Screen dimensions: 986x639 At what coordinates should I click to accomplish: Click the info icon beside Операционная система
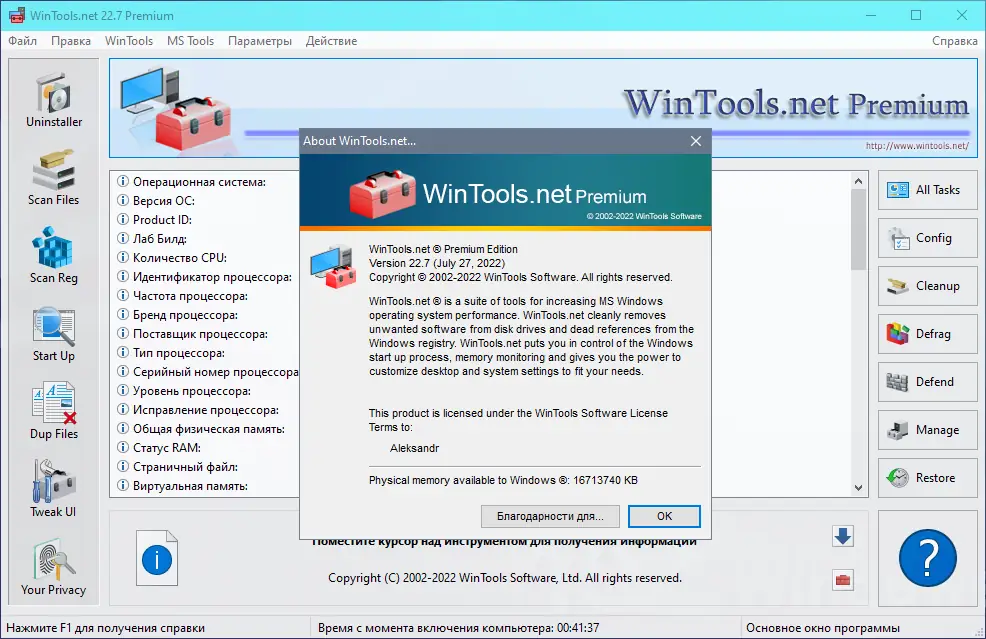pos(123,182)
